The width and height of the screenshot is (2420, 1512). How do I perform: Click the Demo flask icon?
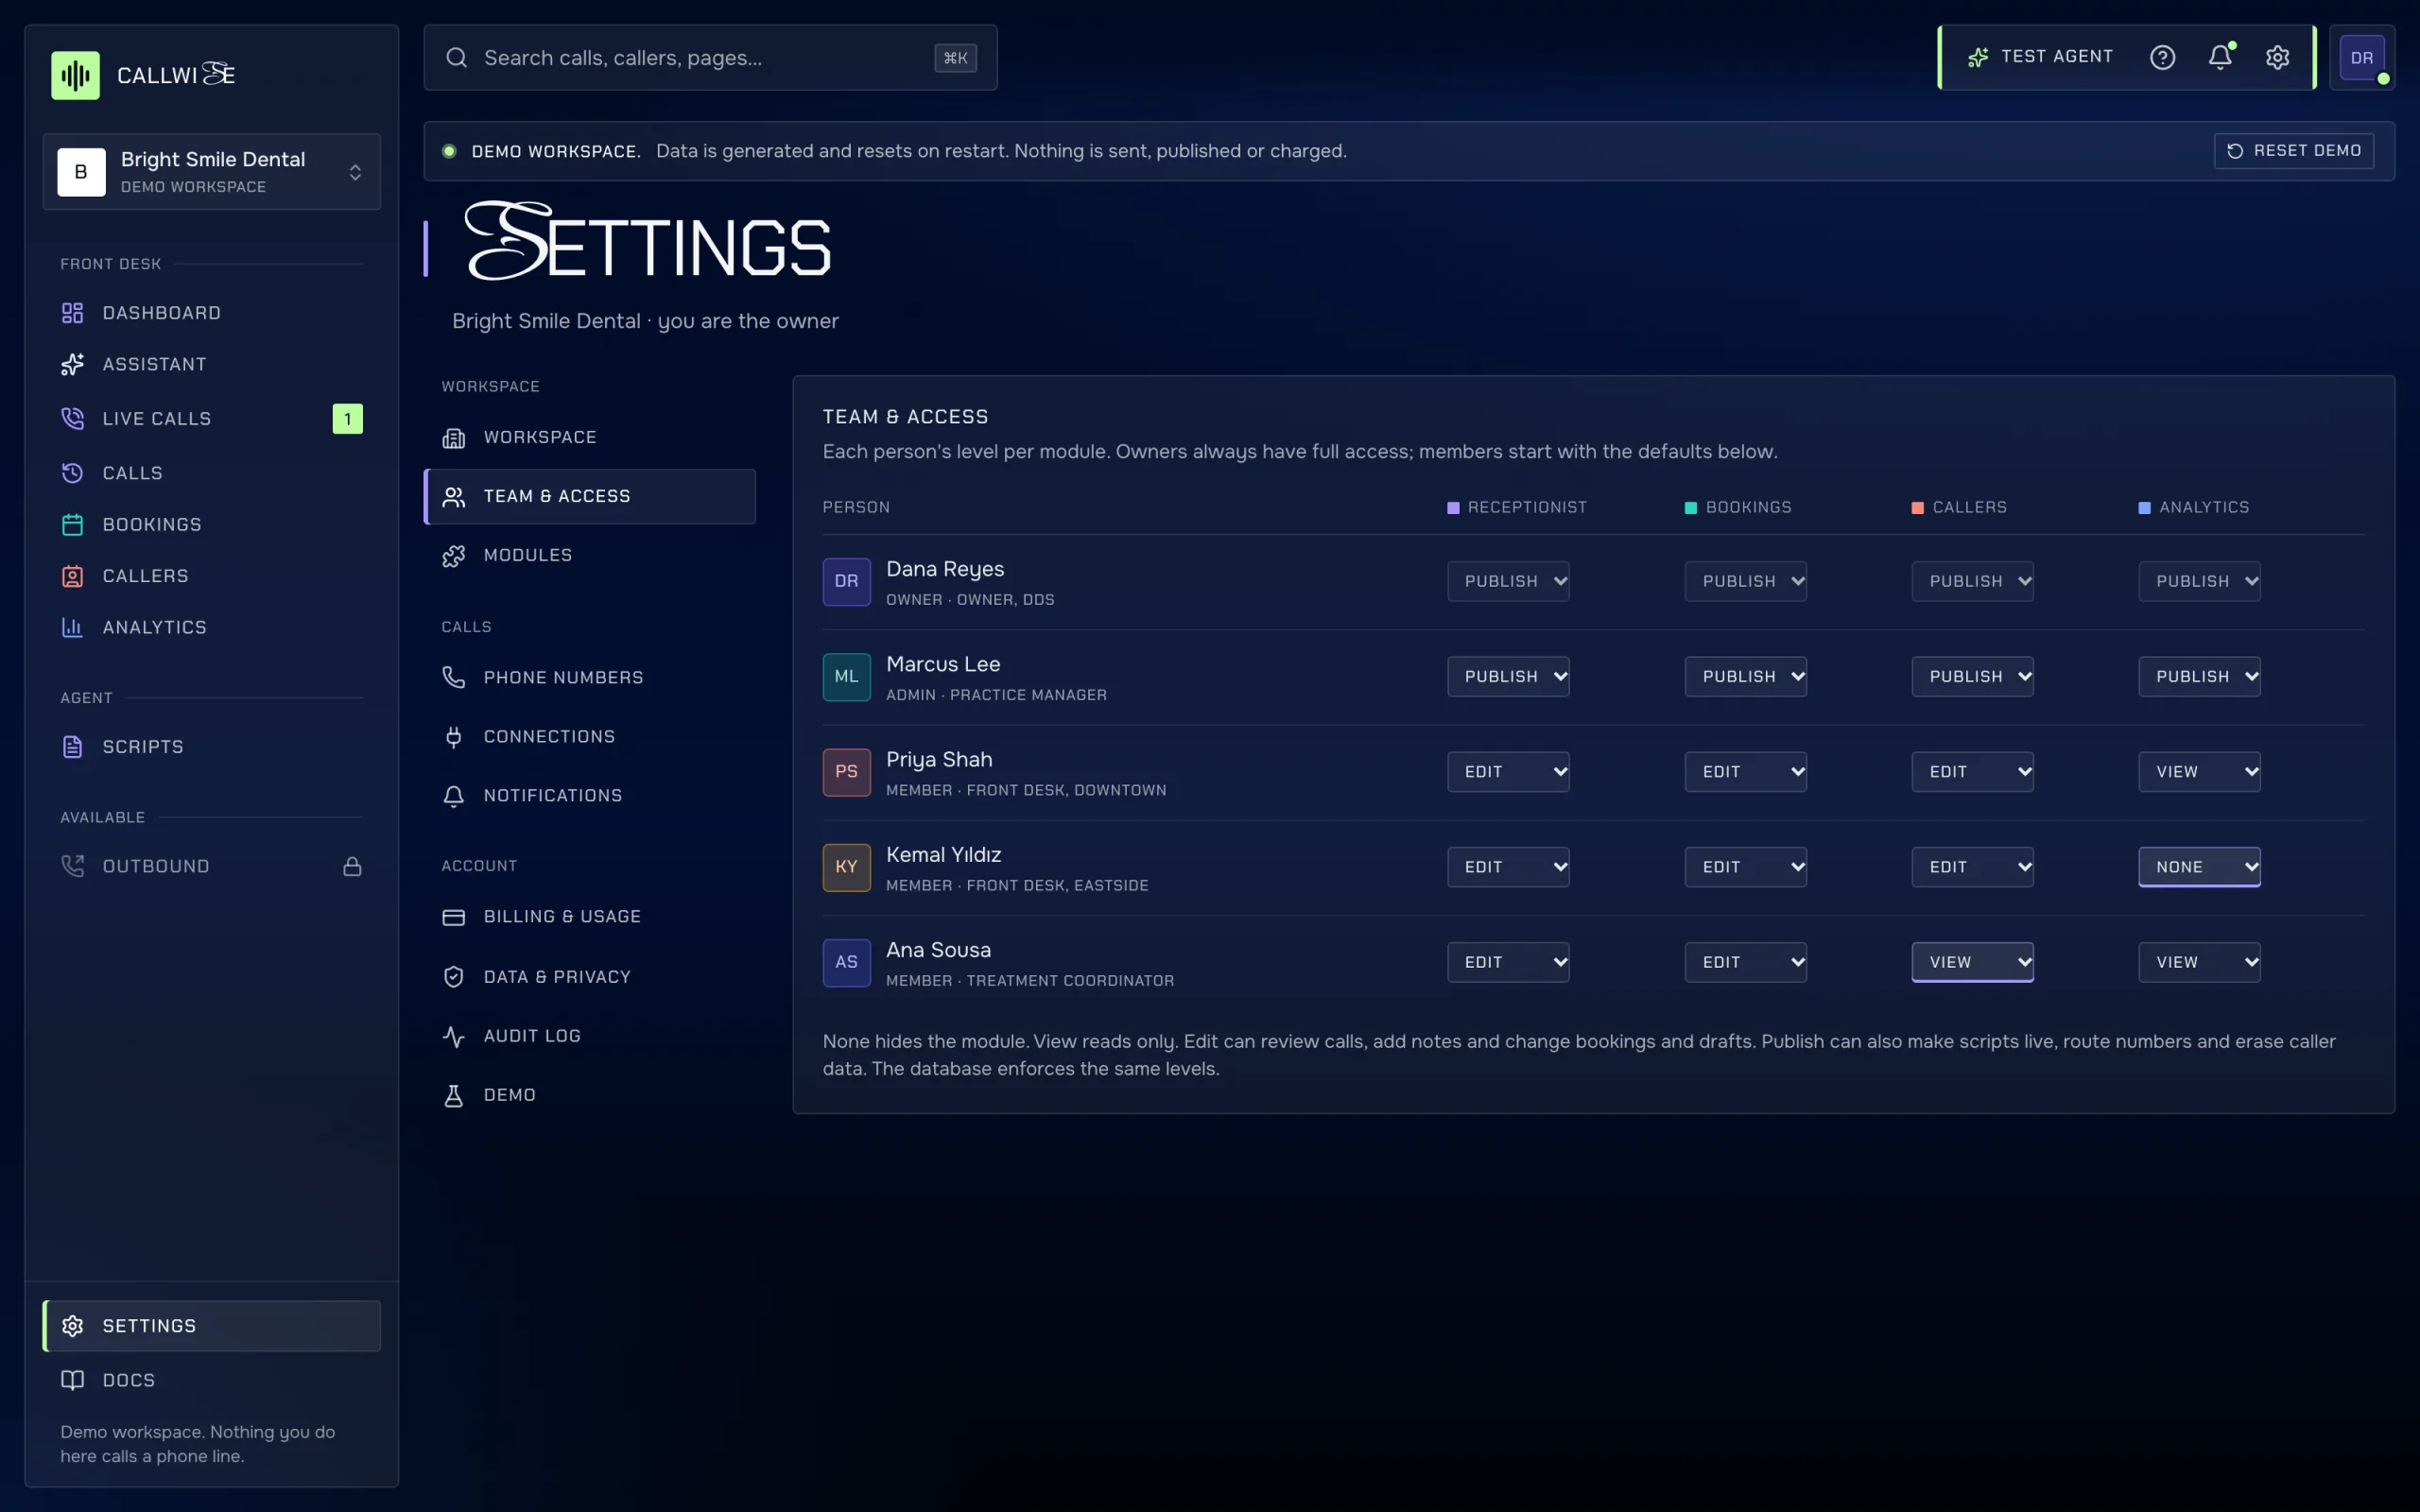454,1095
